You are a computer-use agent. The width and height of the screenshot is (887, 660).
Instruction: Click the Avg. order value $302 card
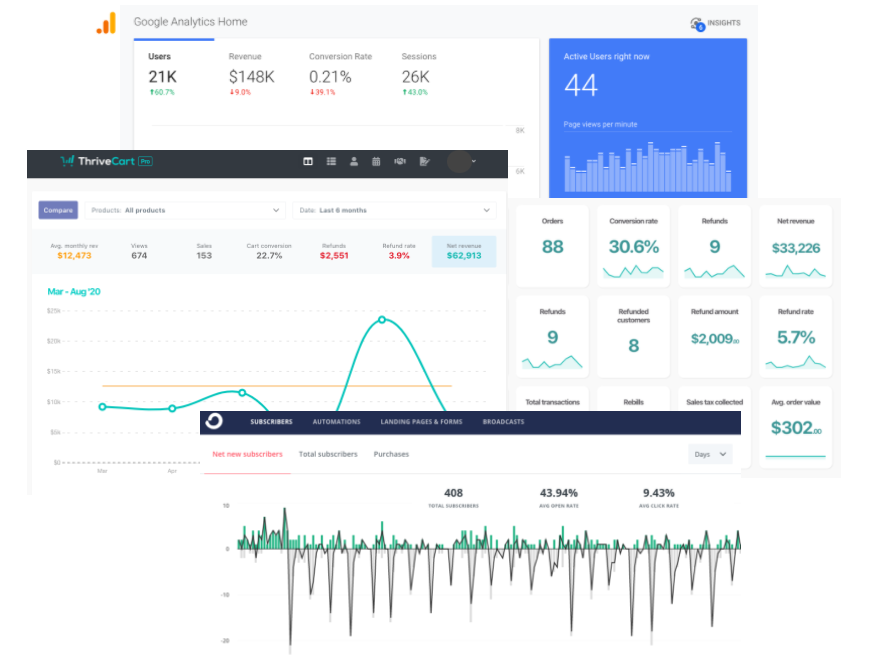pos(795,427)
